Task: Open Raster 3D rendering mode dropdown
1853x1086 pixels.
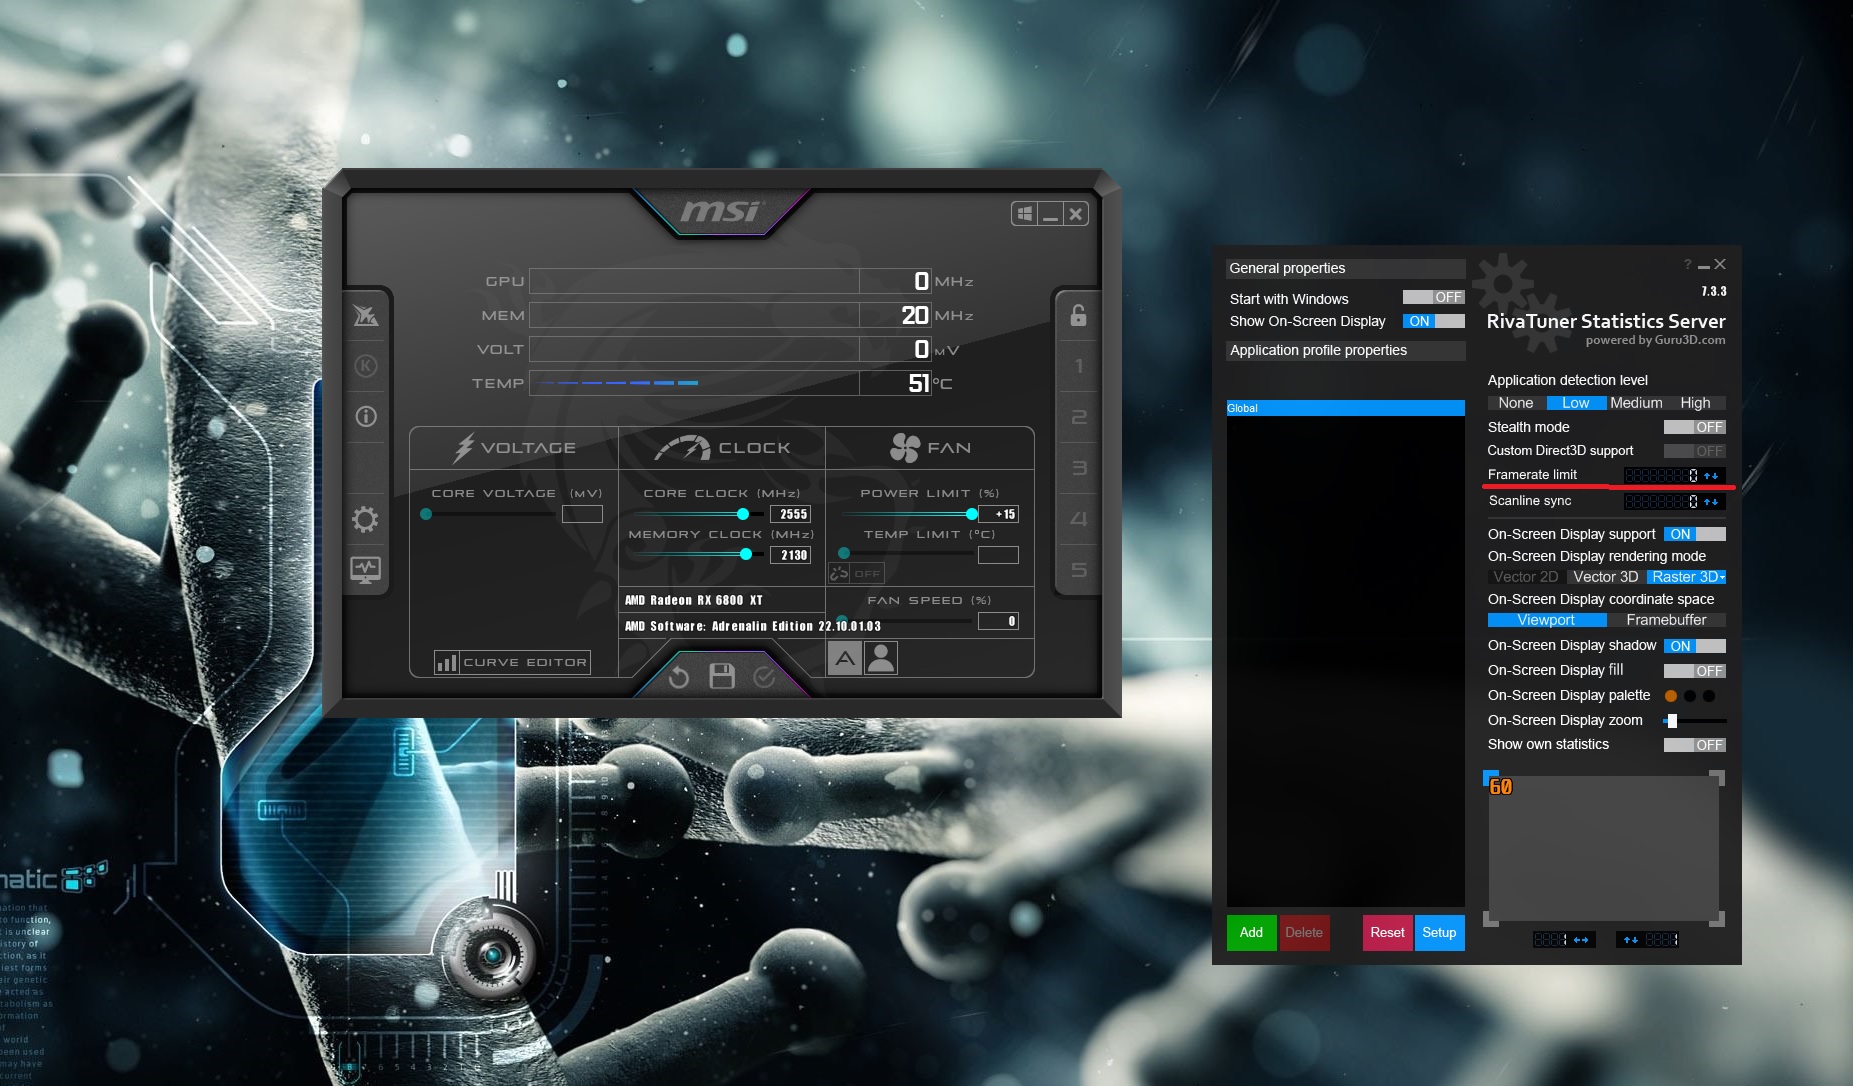Action: tap(1687, 577)
